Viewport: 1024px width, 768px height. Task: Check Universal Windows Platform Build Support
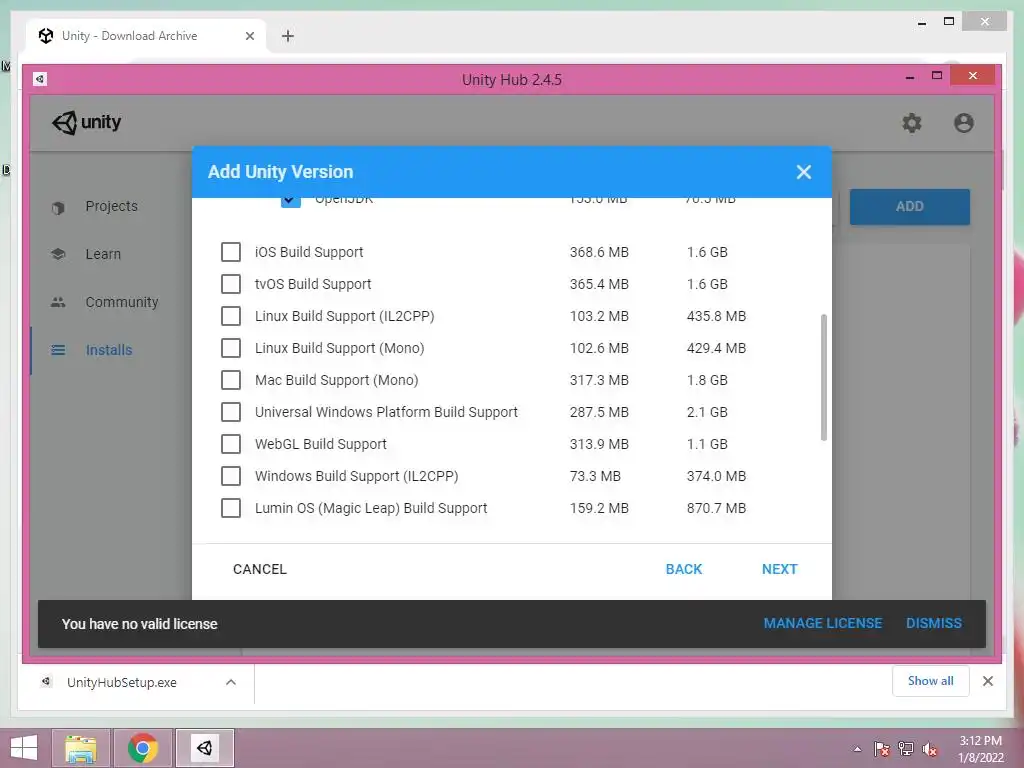coord(231,412)
